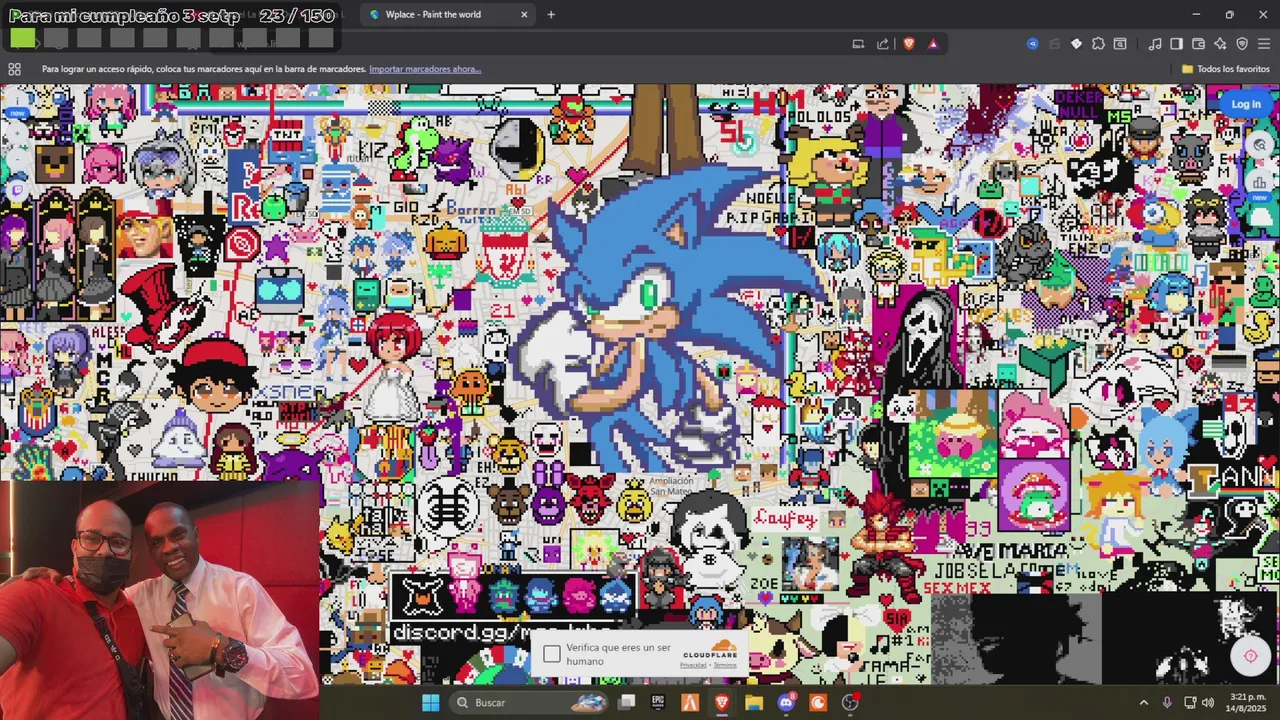Open the bookmarks bar apps grid icon
1280x720 pixels.
(x=14, y=69)
